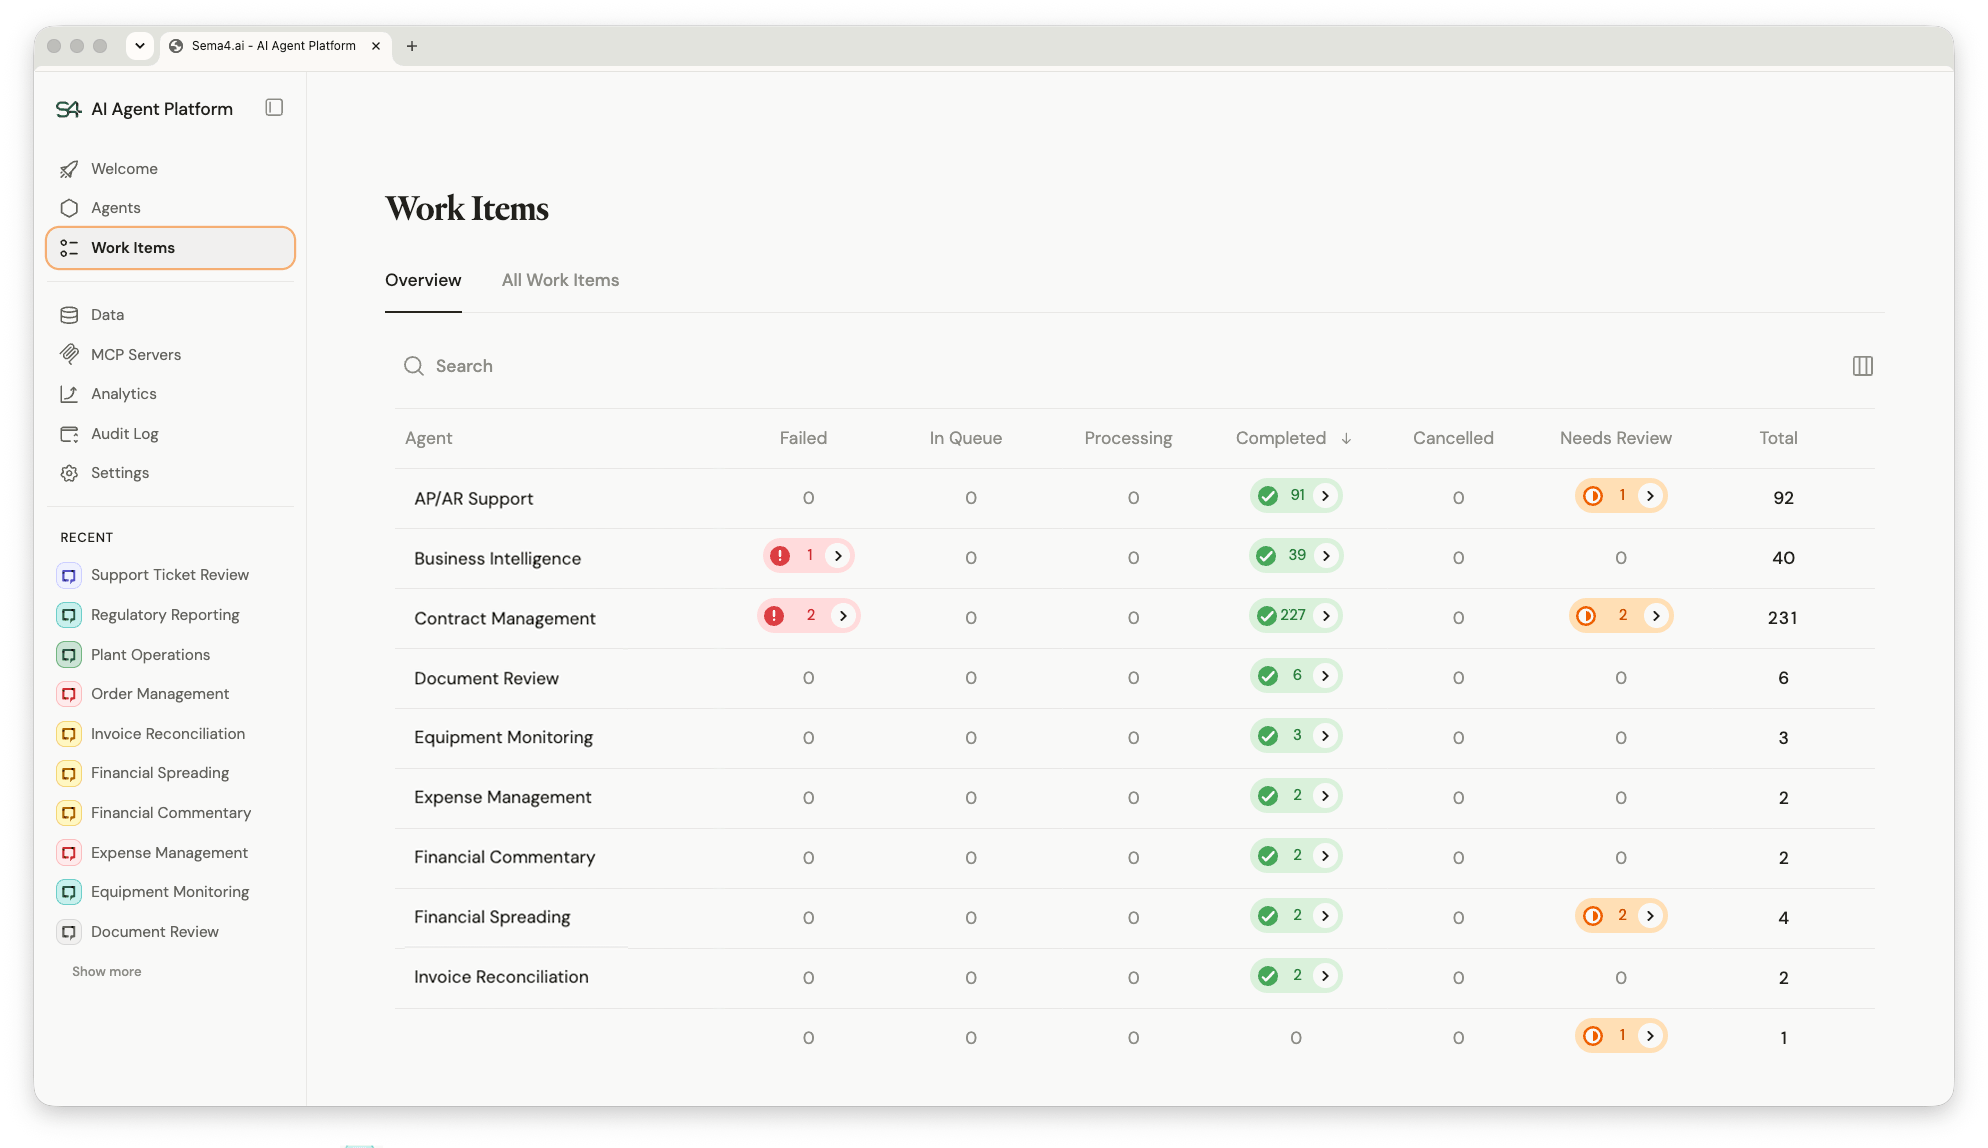Select Work Items in sidebar
Screen dimensions: 1988x1148
coord(170,248)
